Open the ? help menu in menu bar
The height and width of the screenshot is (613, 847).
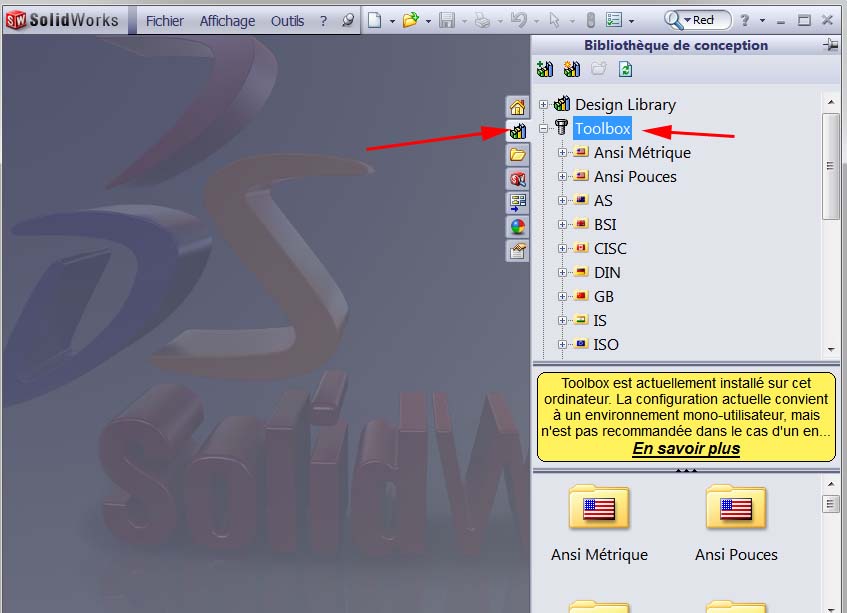click(x=323, y=21)
